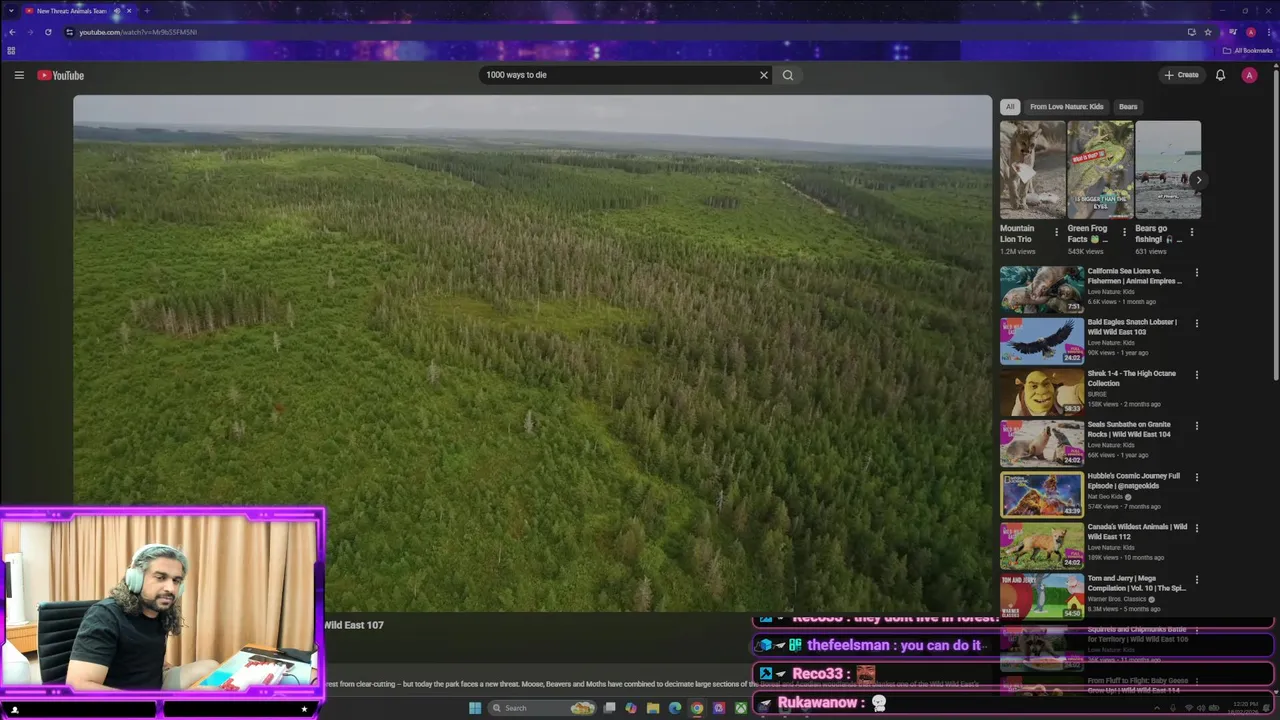Click the Warner Bros. Classics channel name
The height and width of the screenshot is (720, 1280).
click(x=1119, y=599)
